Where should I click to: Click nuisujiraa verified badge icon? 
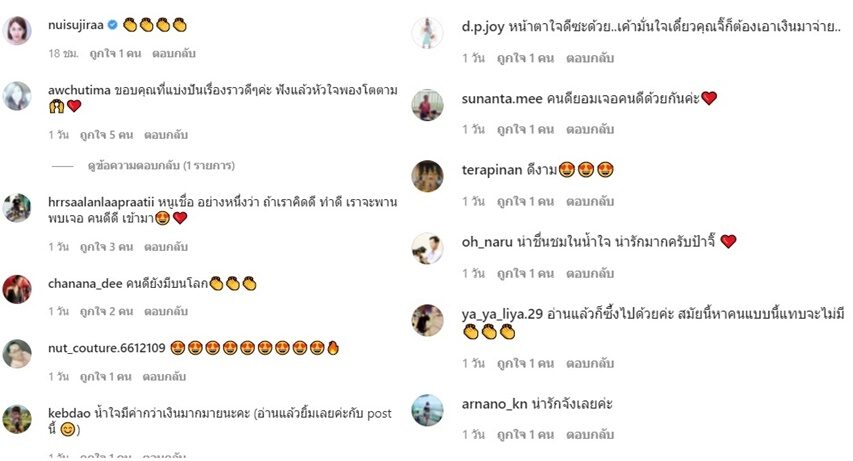click(113, 25)
